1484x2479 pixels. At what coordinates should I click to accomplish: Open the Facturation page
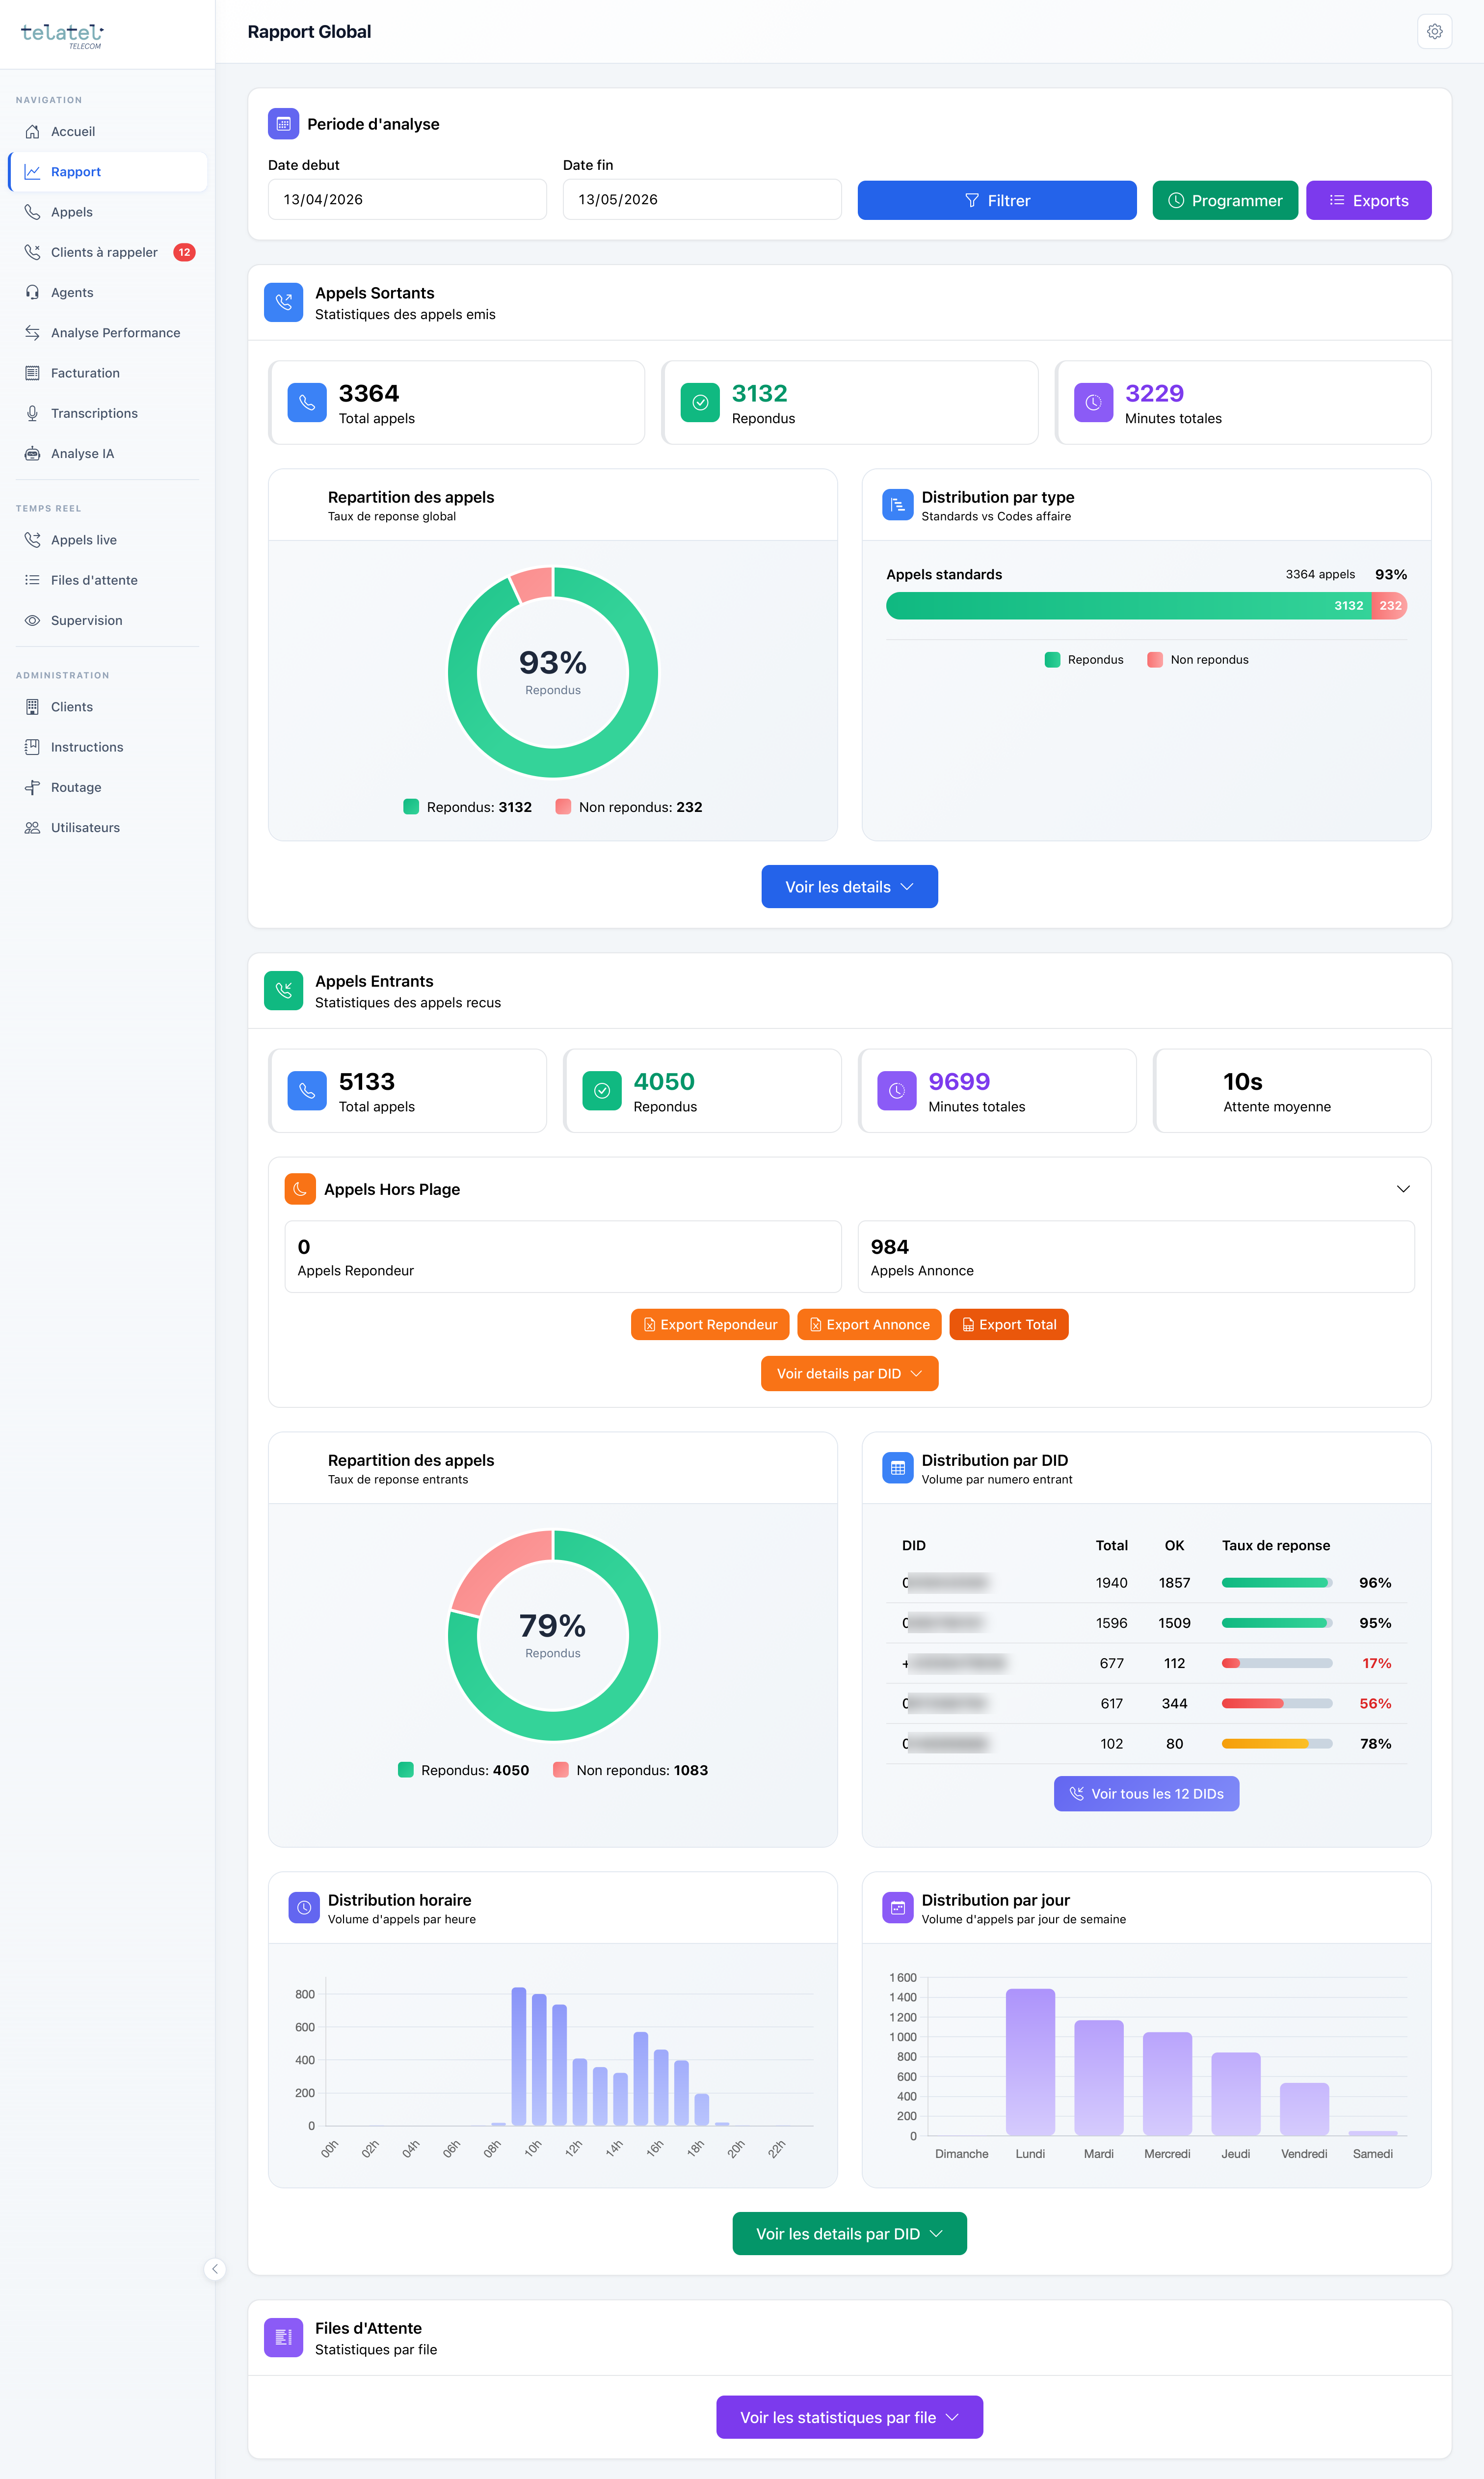click(x=108, y=373)
